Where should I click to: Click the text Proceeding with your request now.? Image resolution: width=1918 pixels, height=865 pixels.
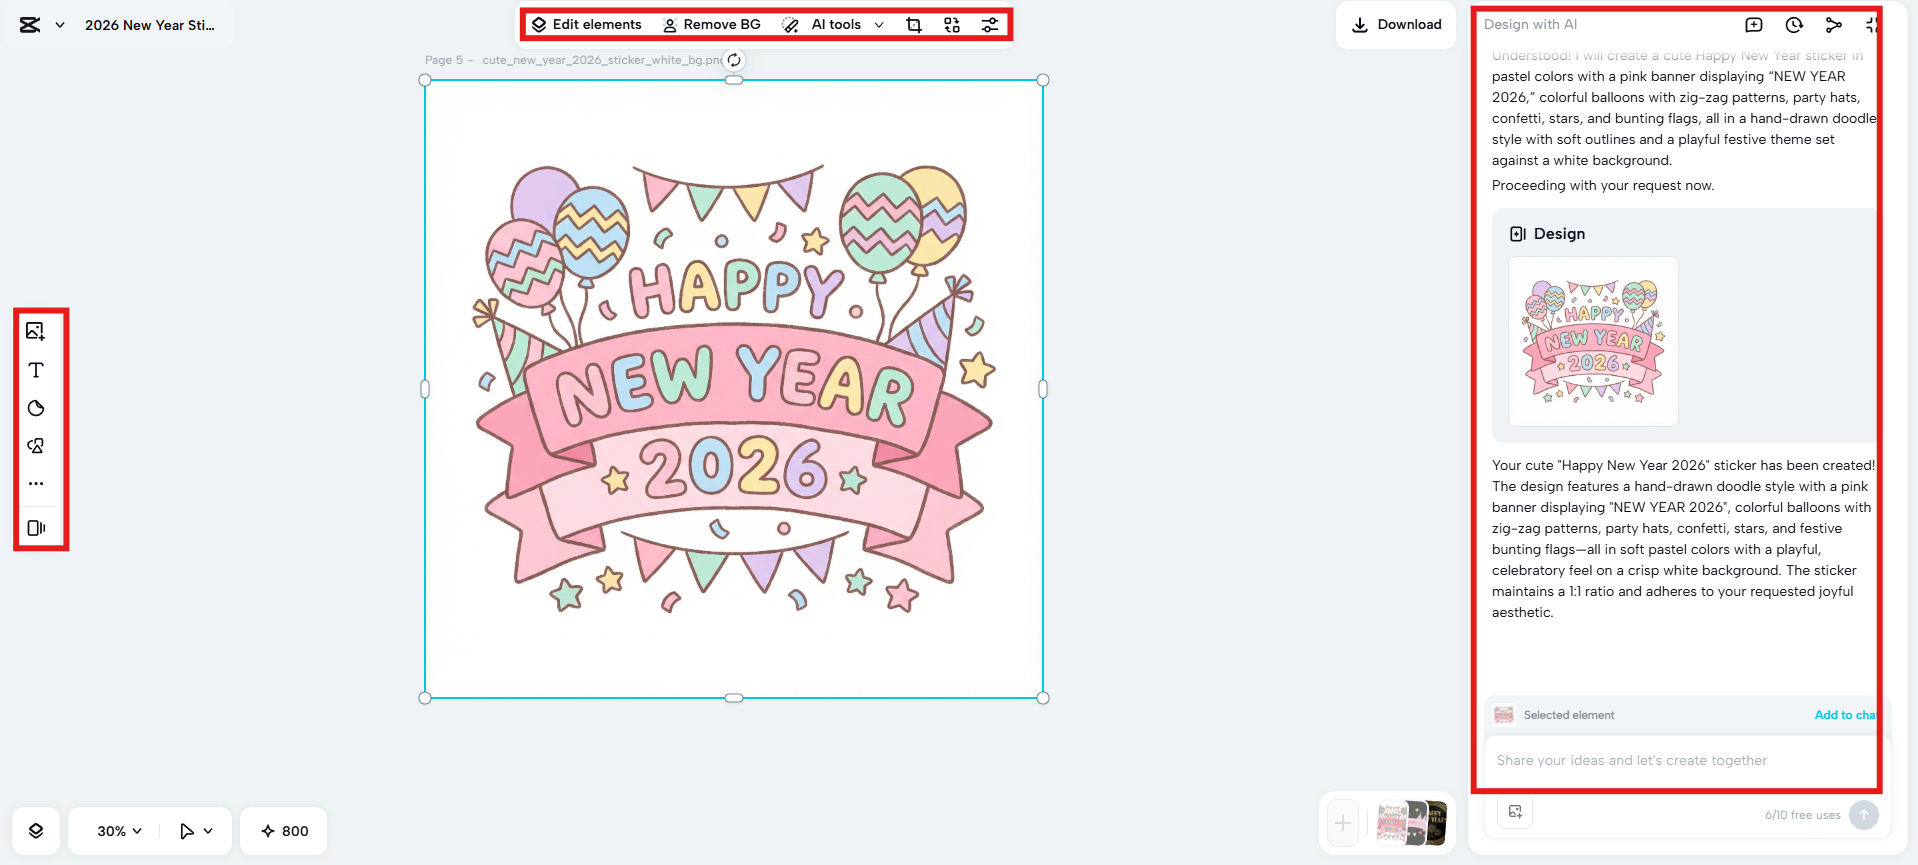point(1603,186)
